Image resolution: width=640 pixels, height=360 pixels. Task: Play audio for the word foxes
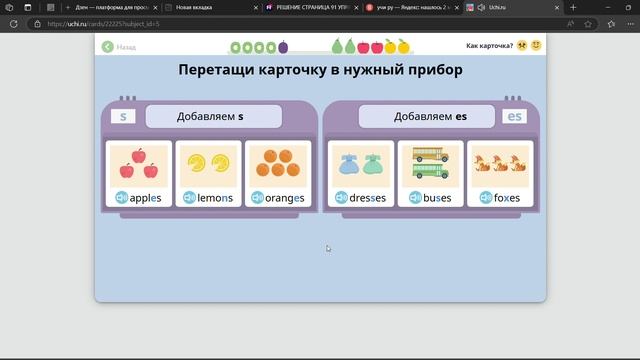coord(486,198)
